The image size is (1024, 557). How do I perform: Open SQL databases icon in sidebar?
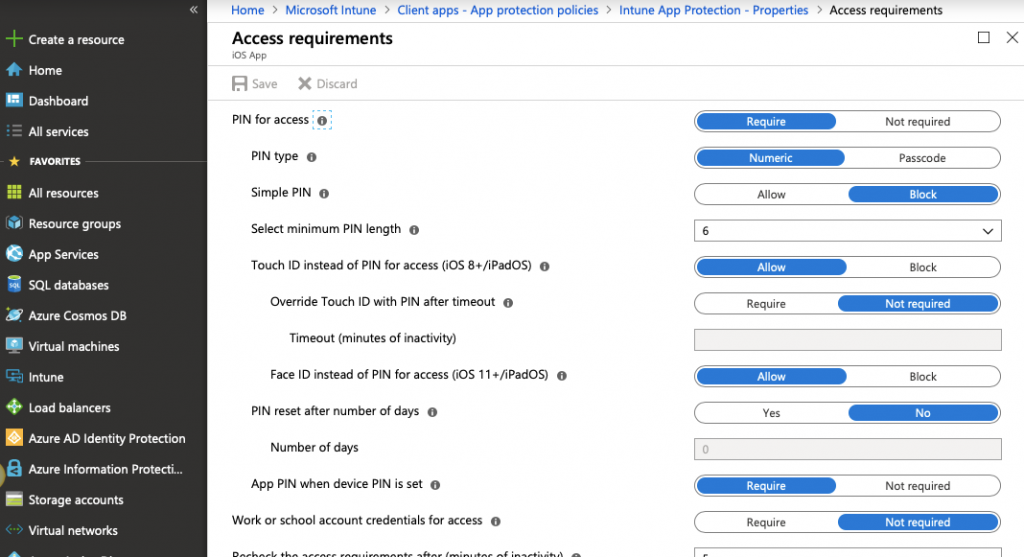[14, 285]
